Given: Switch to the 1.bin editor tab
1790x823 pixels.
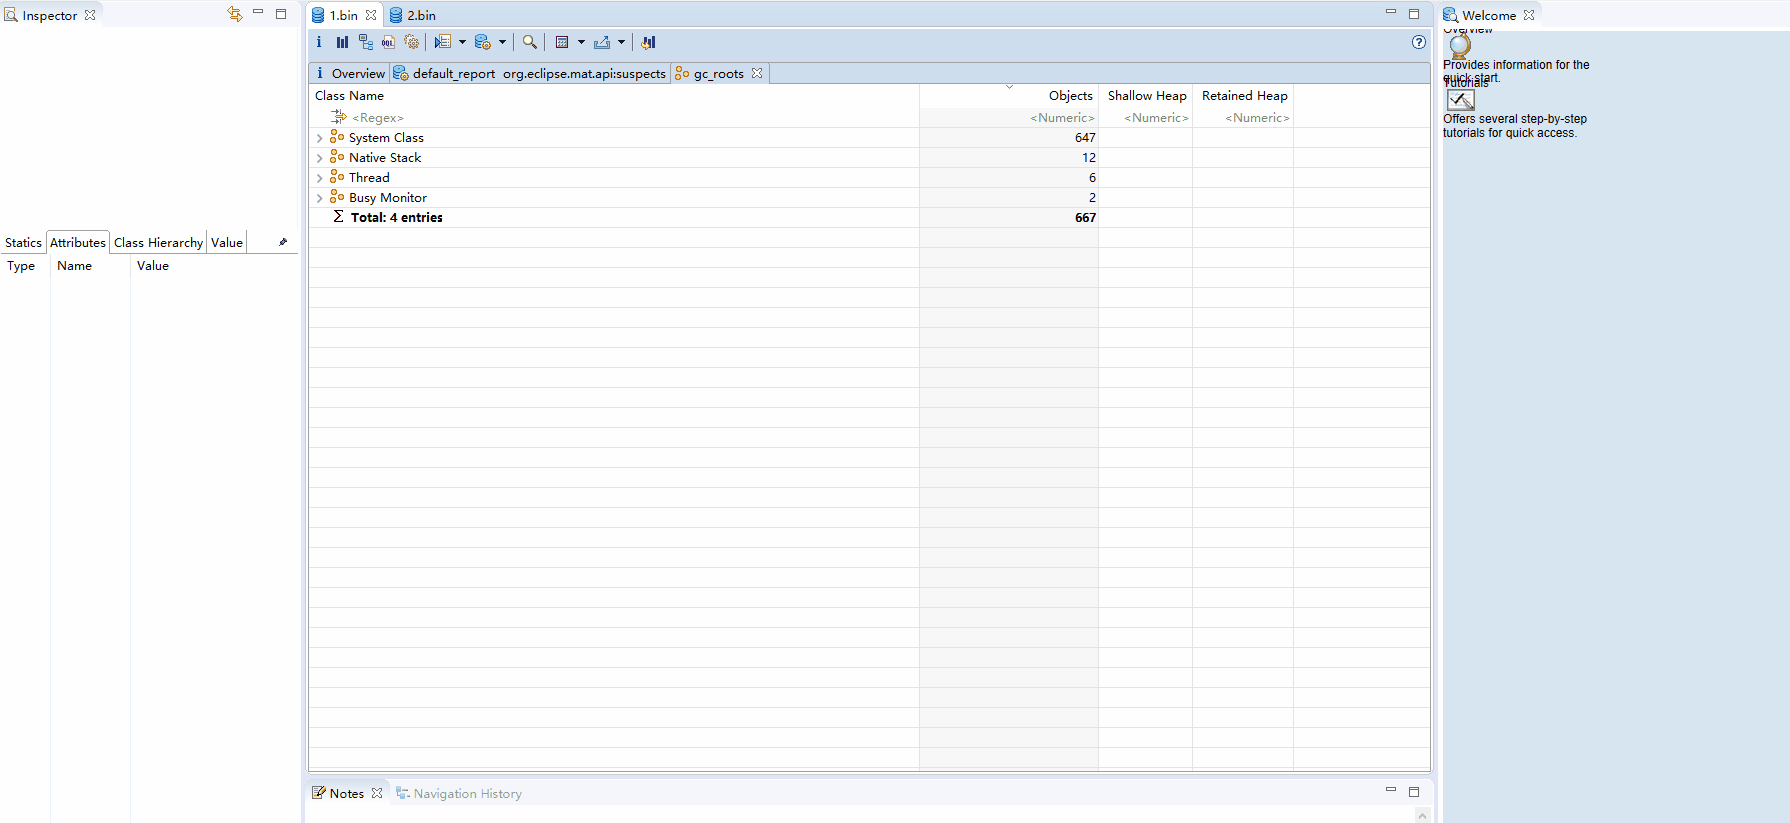Looking at the screenshot, I should pyautogui.click(x=343, y=15).
